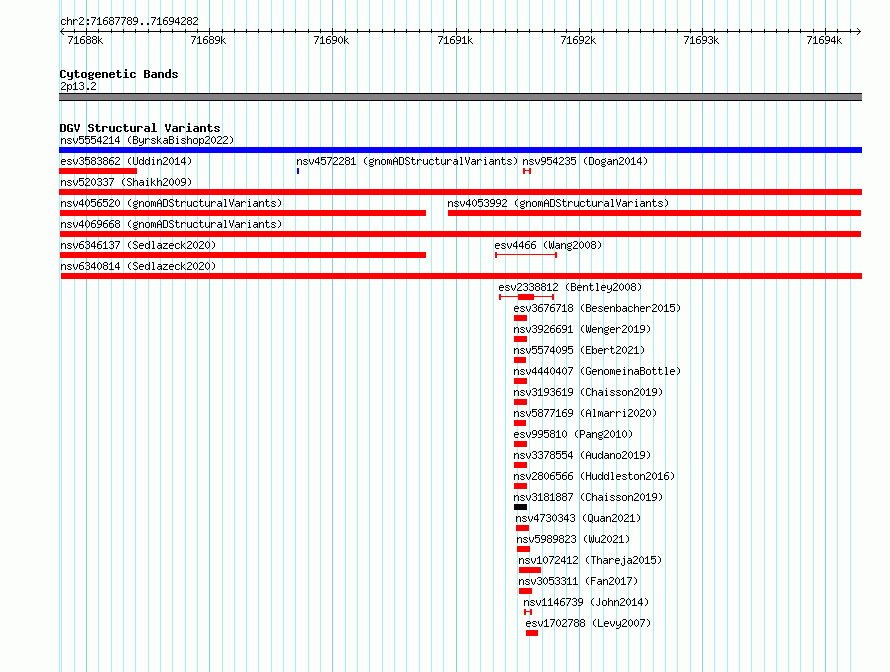
Task: Click the 71690k ruler tick label
Action: tap(331, 40)
